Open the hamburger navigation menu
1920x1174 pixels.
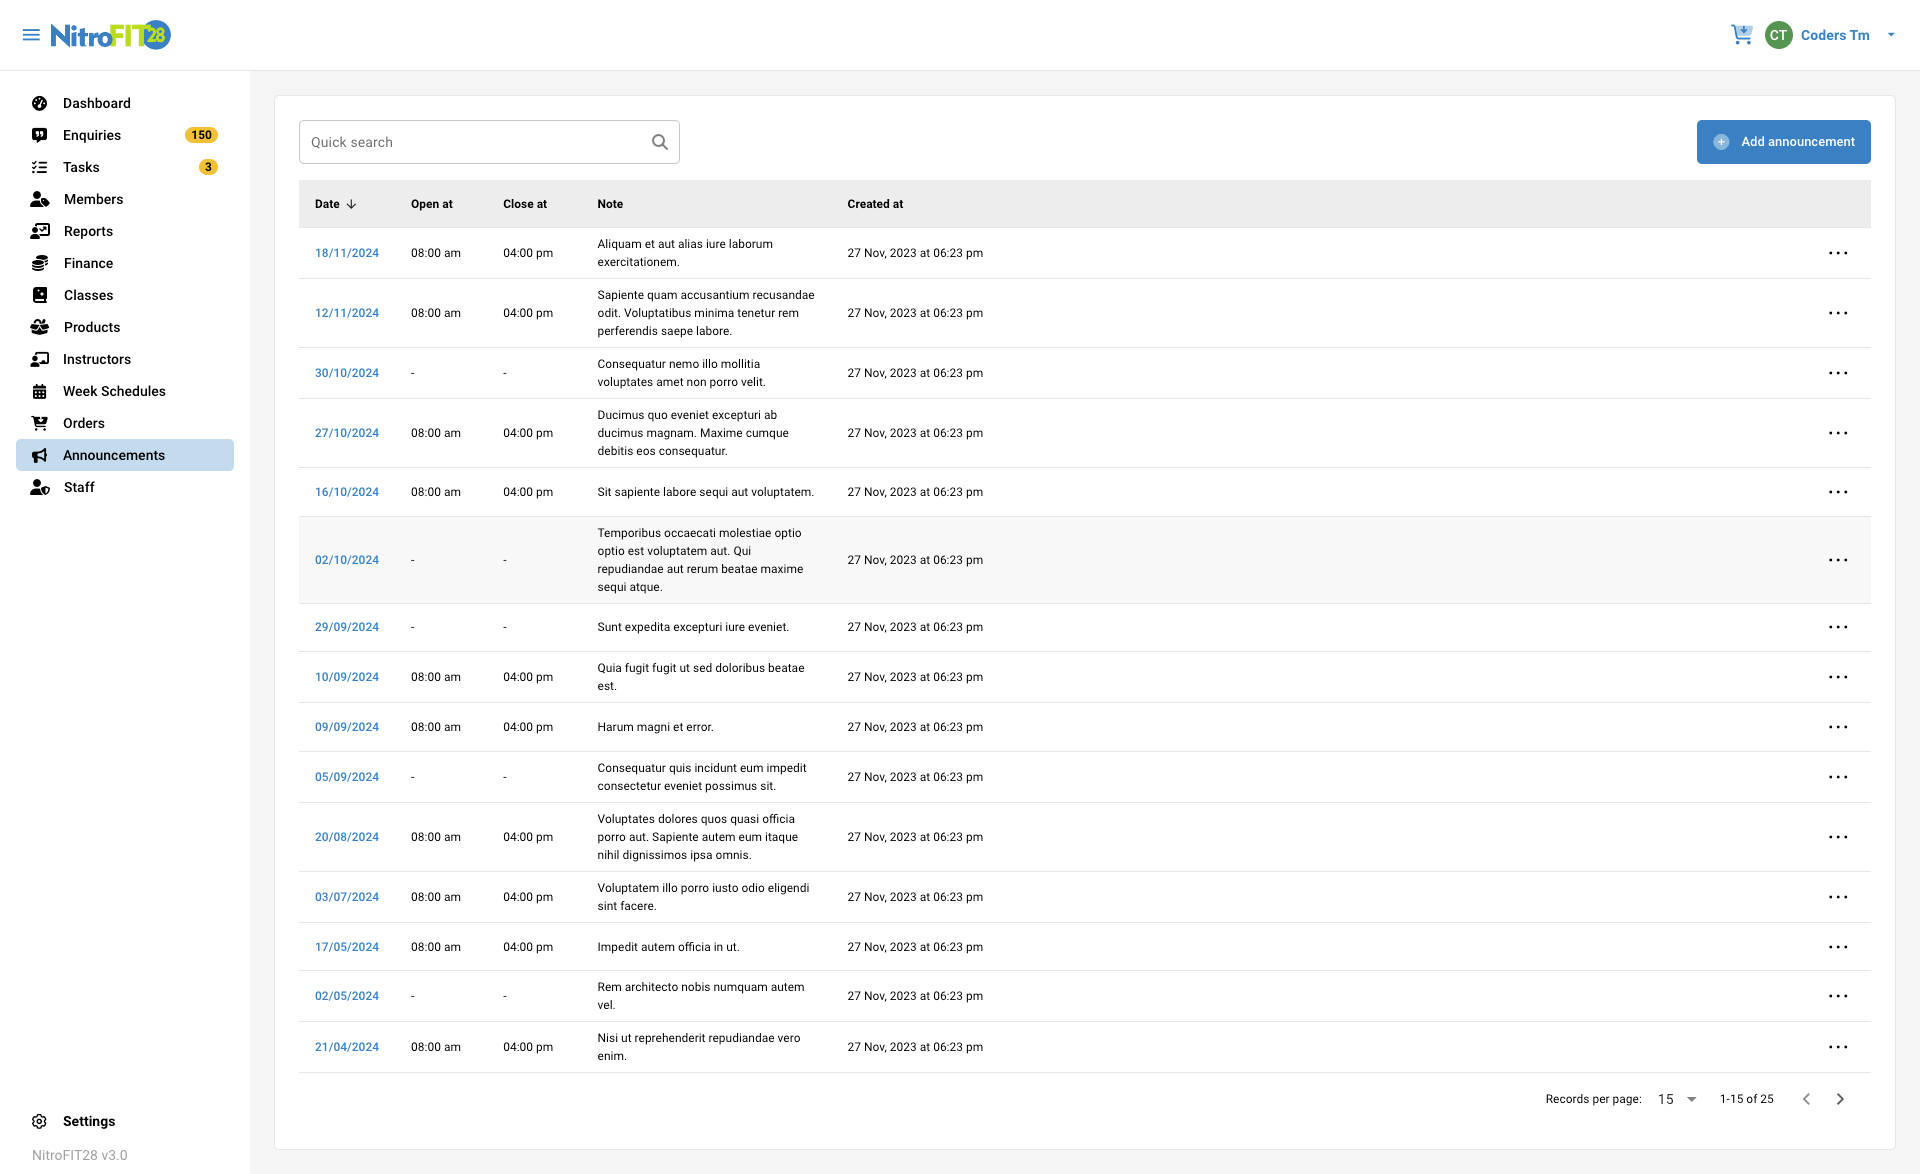[x=30, y=34]
